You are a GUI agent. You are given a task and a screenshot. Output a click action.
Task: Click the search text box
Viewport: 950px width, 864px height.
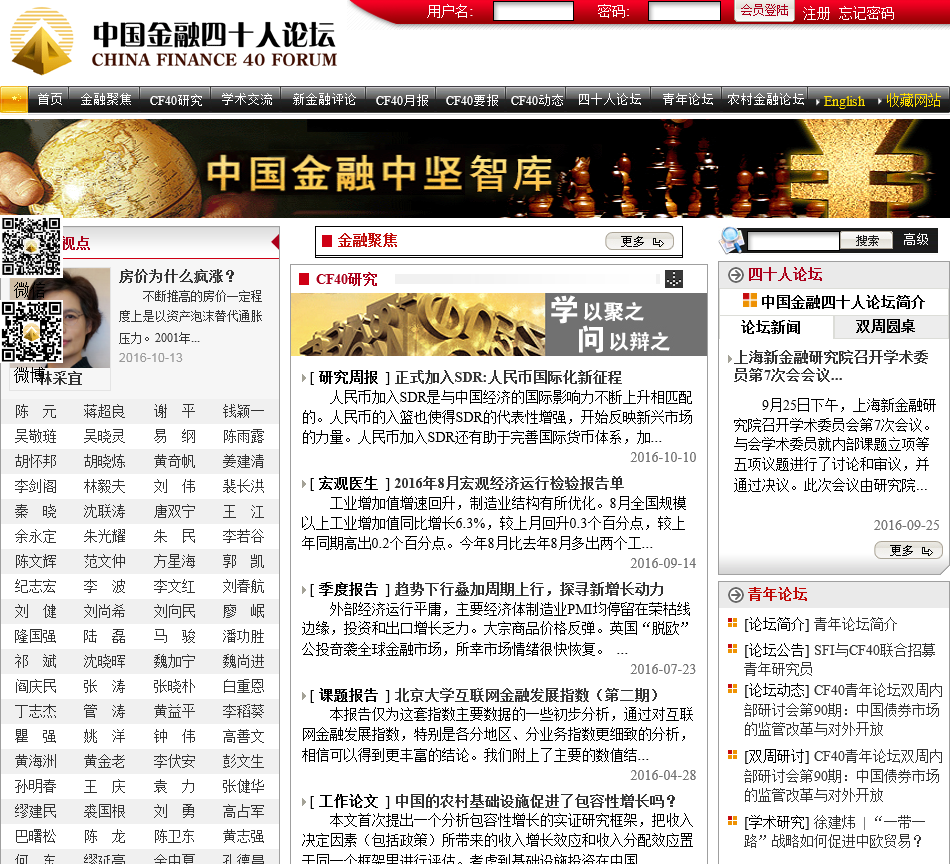[794, 241]
